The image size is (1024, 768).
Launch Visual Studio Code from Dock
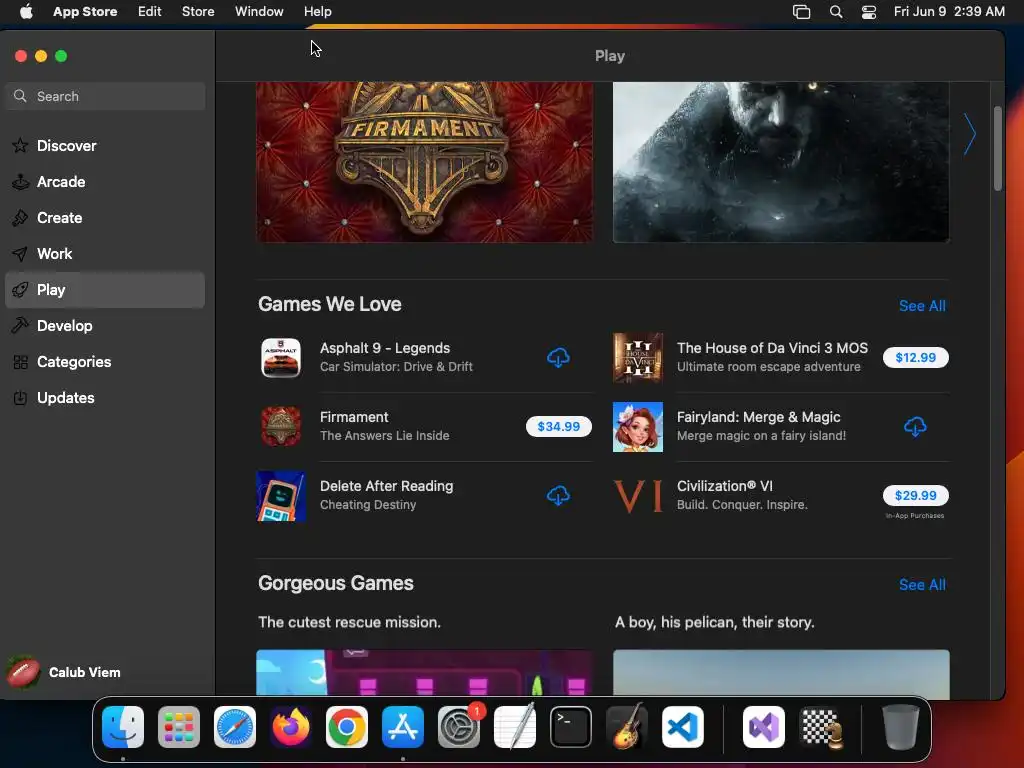(x=682, y=727)
